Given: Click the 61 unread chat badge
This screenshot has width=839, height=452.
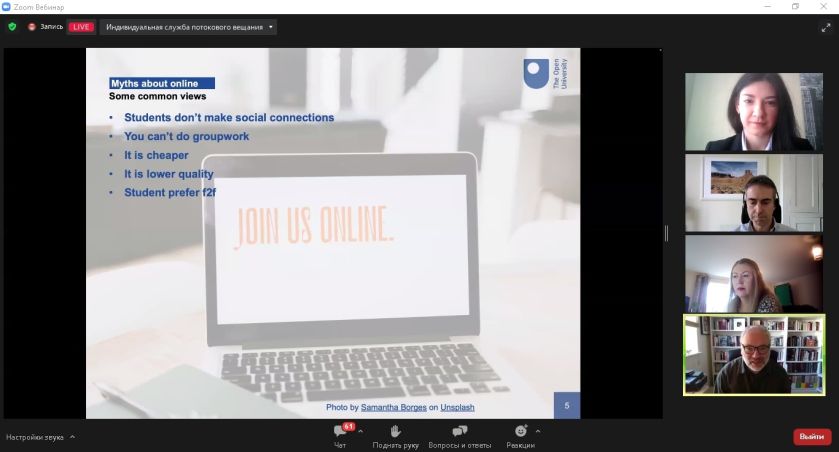Looking at the screenshot, I should pyautogui.click(x=349, y=426).
